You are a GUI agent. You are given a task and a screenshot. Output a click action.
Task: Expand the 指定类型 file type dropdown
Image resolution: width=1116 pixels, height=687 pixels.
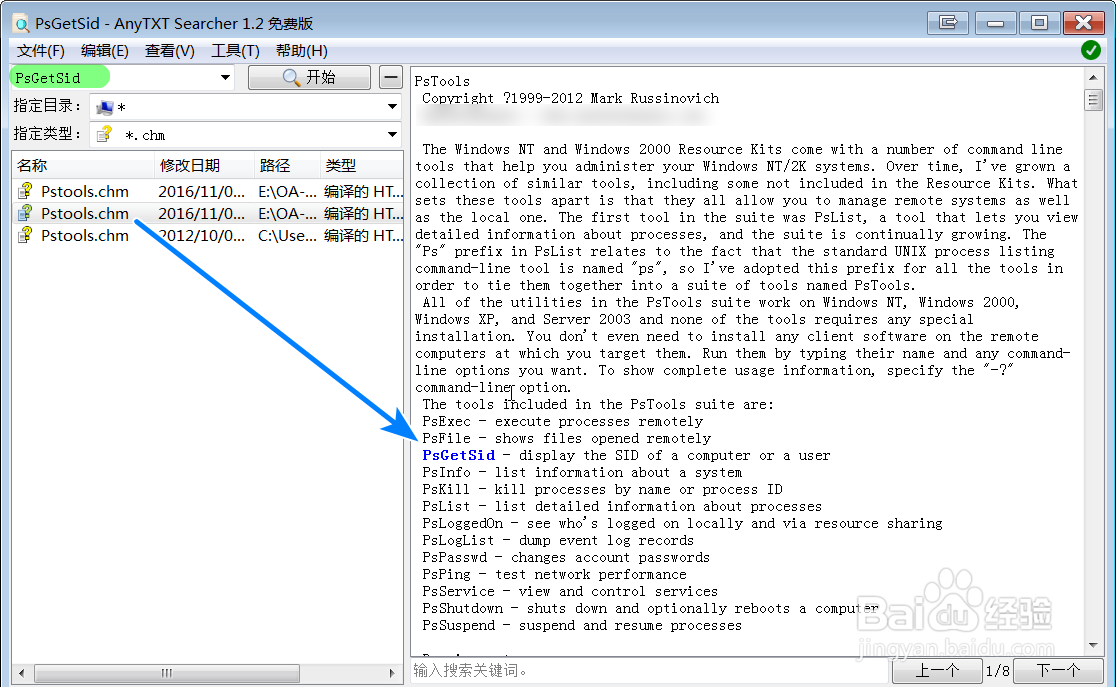click(x=392, y=134)
